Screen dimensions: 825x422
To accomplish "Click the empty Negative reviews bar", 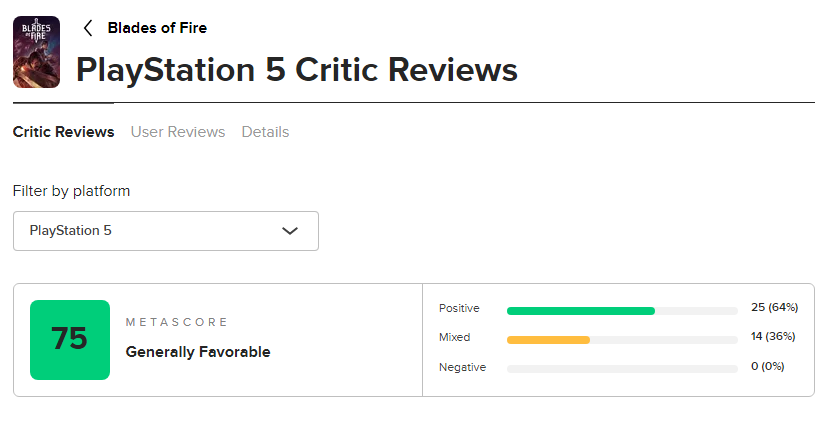I will pos(622,369).
